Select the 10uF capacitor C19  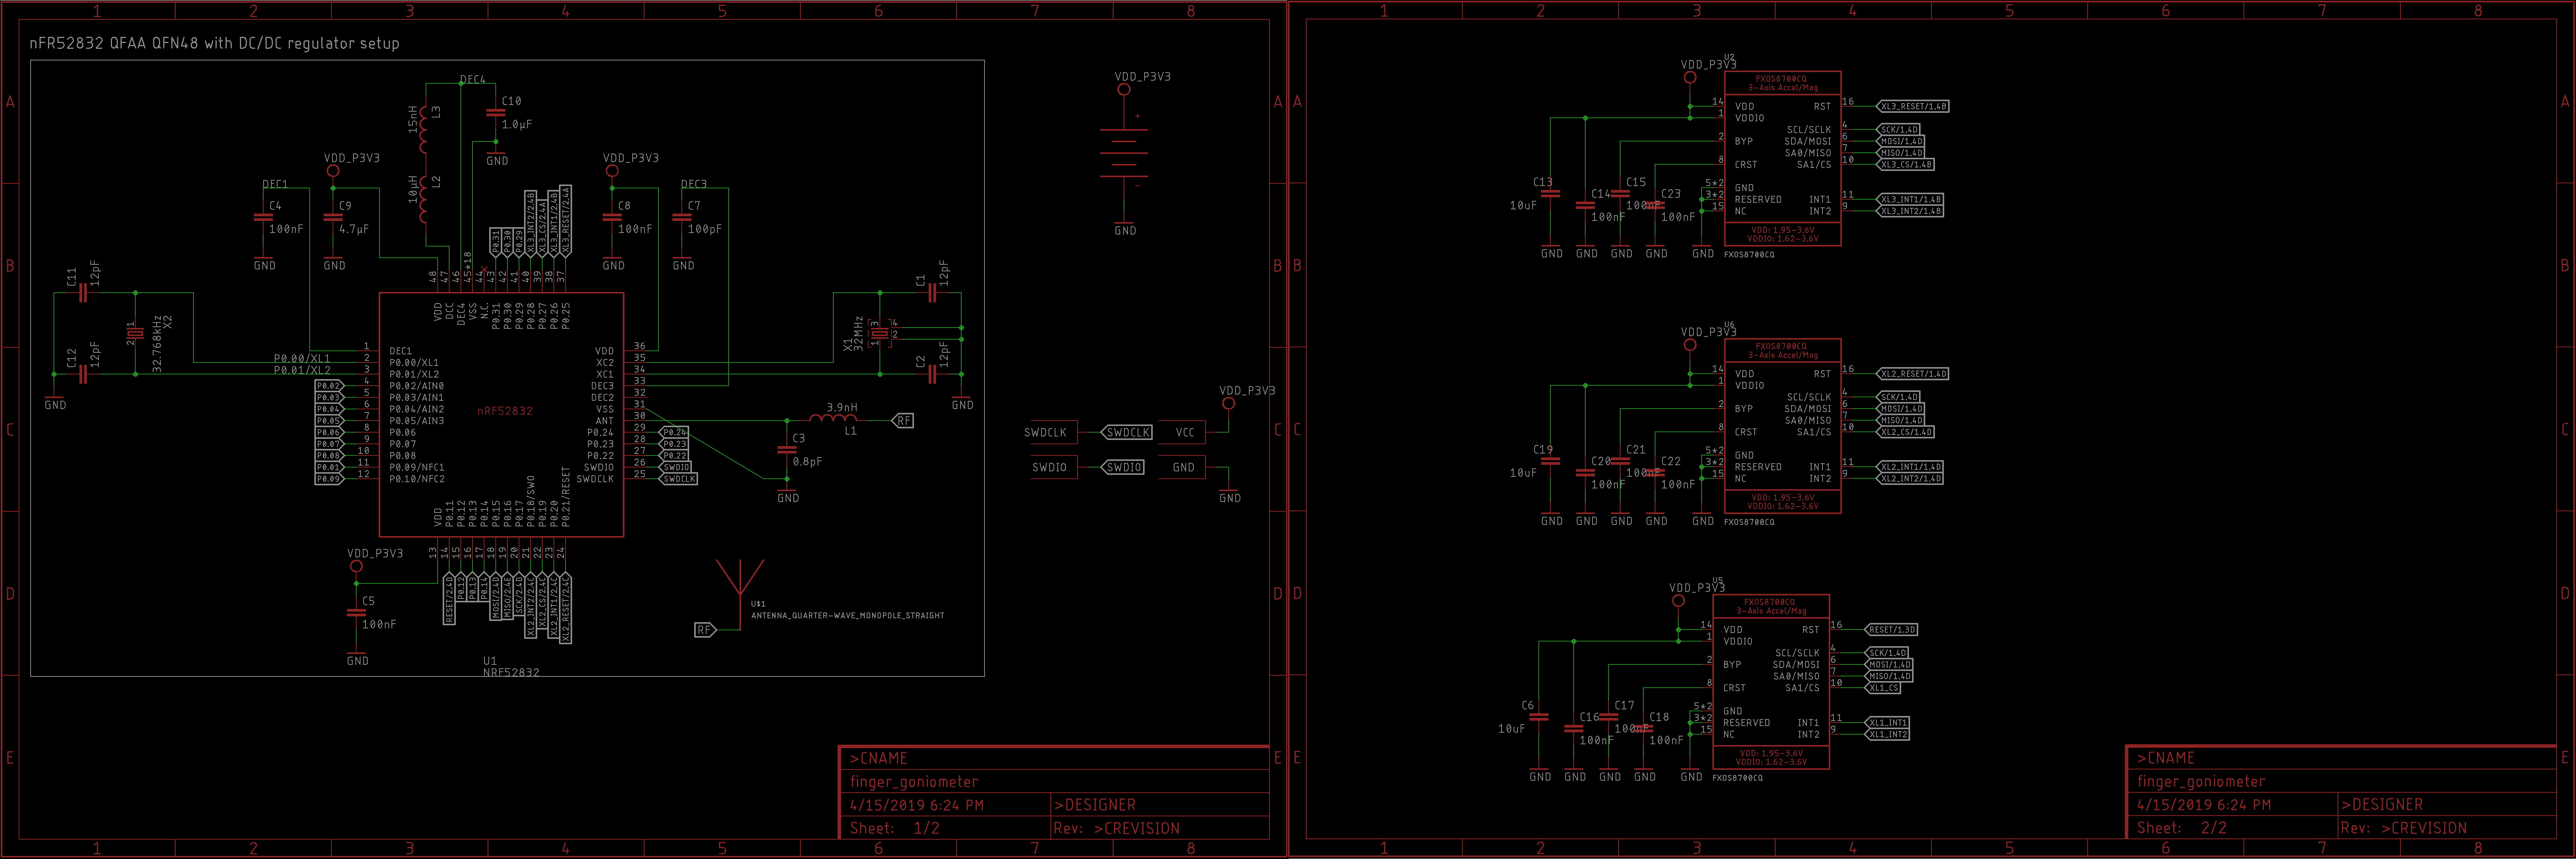point(1550,461)
